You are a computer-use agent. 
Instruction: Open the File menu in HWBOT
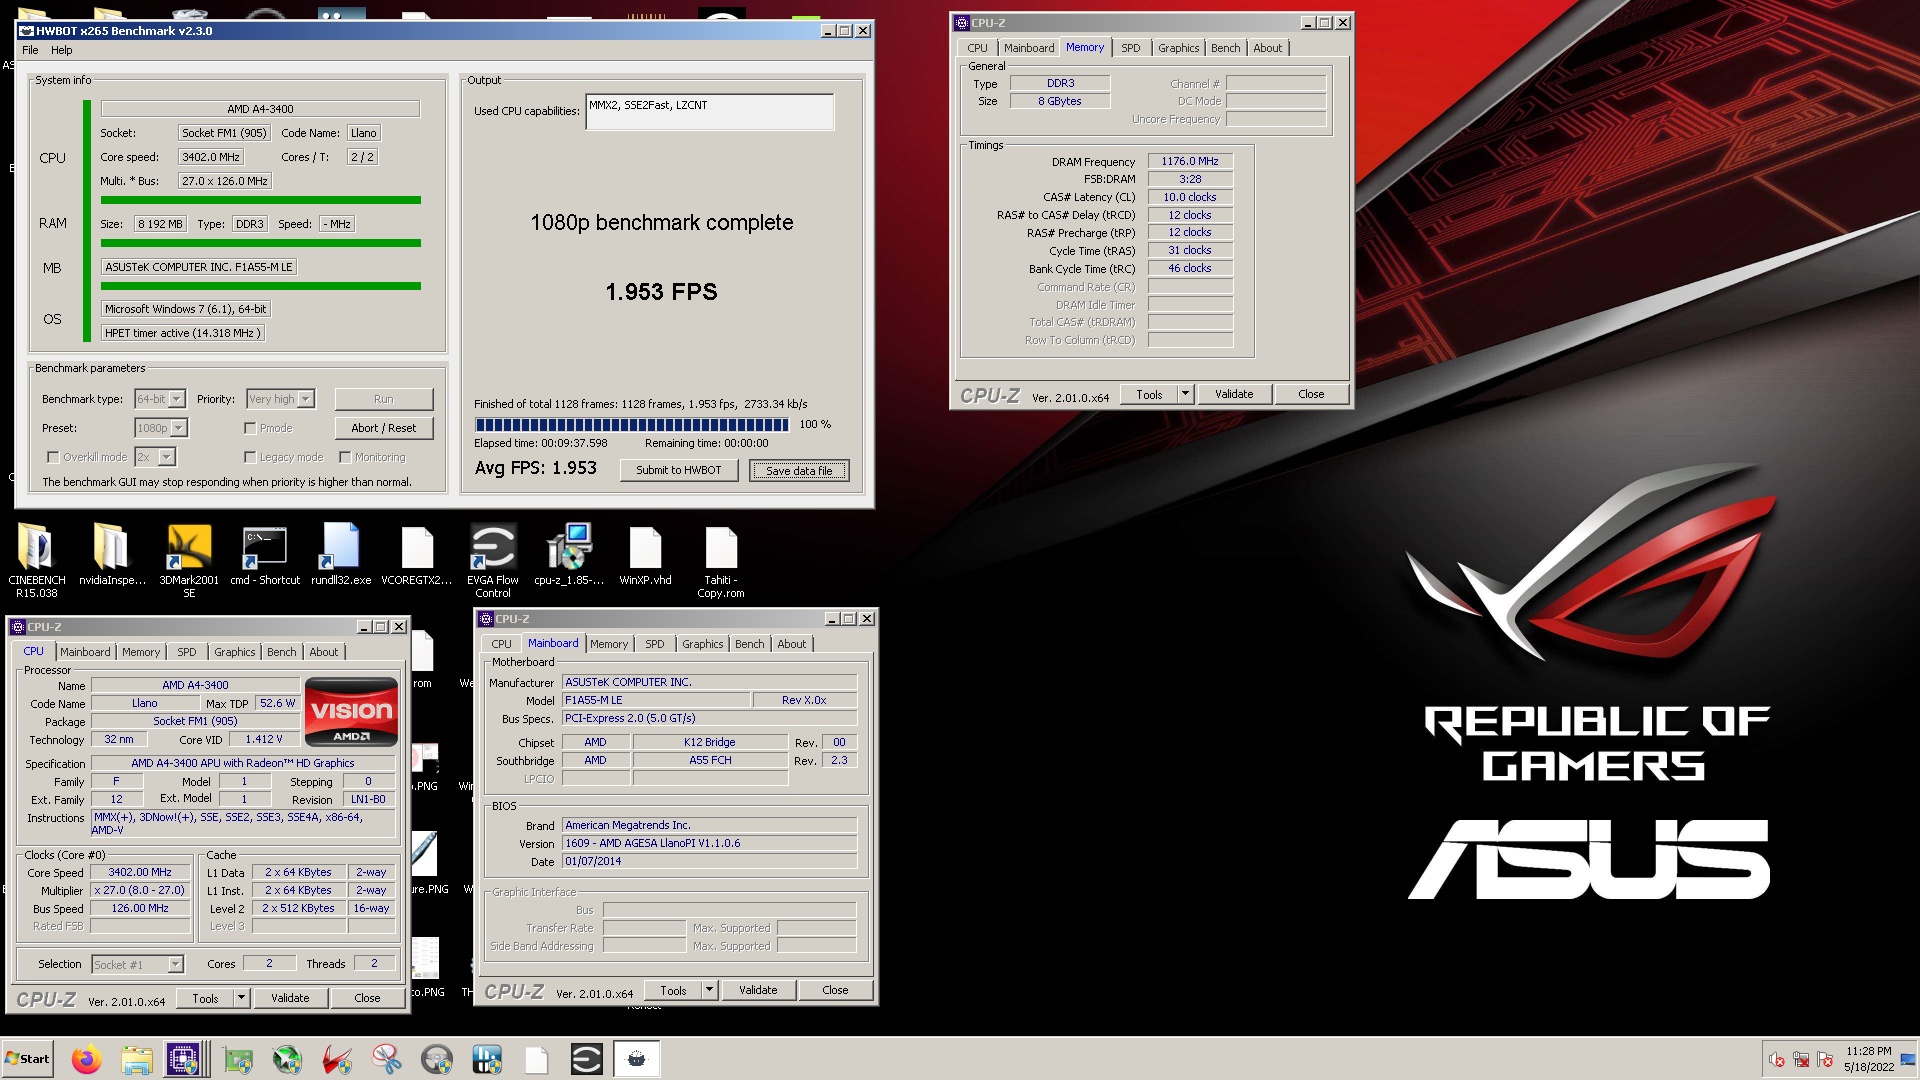30,50
